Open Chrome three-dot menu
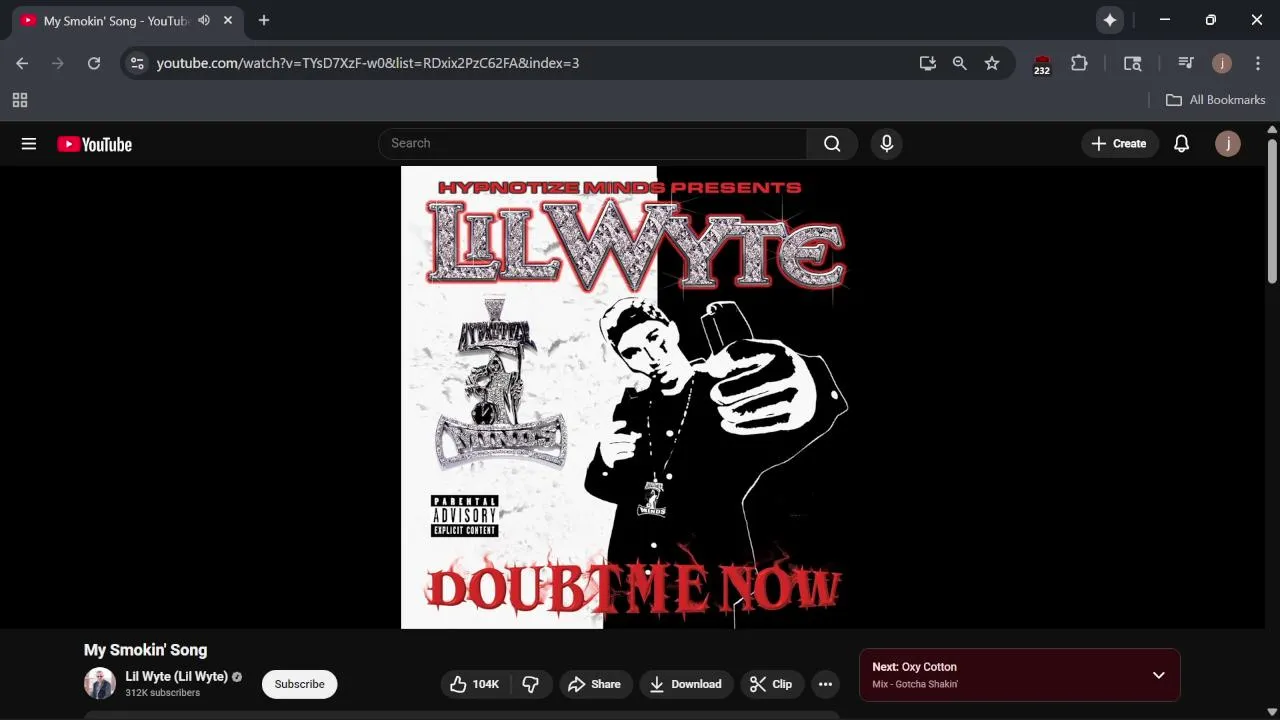The width and height of the screenshot is (1280, 720). point(1258,63)
